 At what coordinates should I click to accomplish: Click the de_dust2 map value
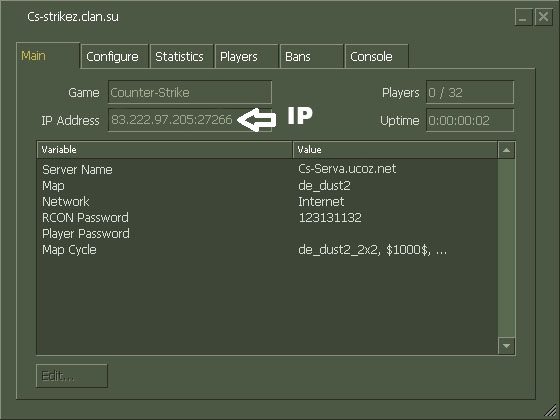[x=324, y=186]
